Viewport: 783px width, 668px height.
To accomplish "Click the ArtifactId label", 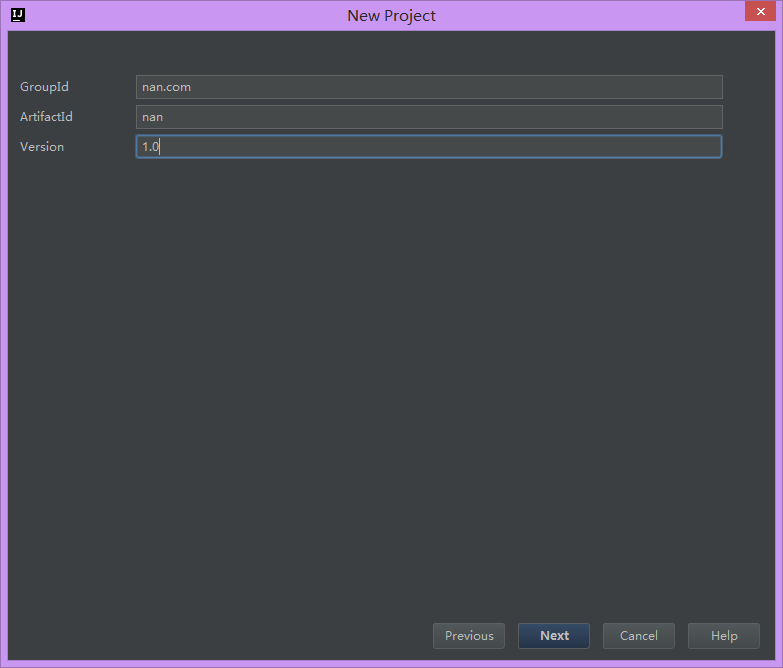I will point(46,117).
